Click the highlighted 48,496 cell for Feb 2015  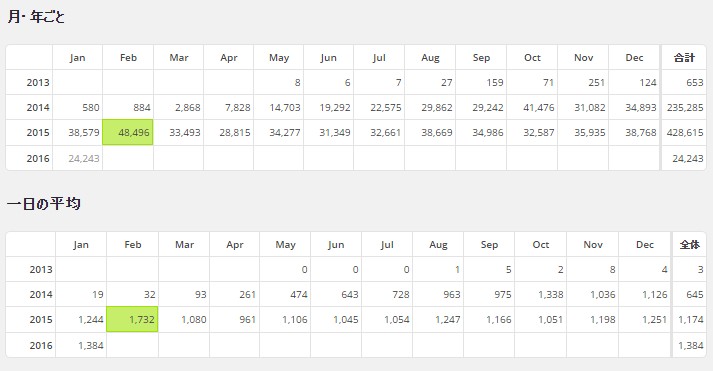(x=128, y=132)
